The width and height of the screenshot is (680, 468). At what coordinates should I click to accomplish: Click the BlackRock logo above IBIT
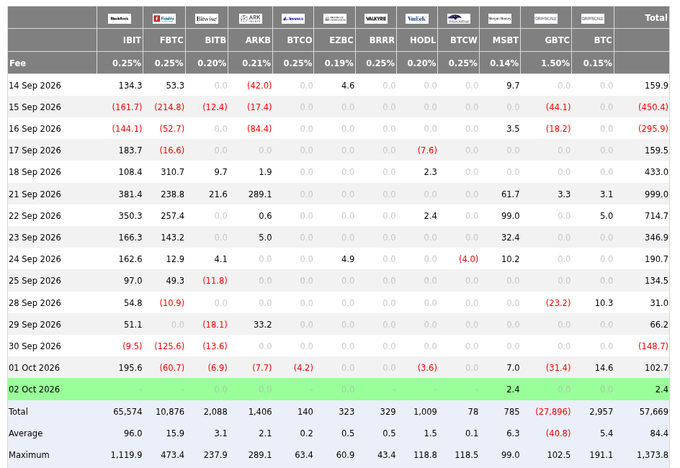pos(119,19)
